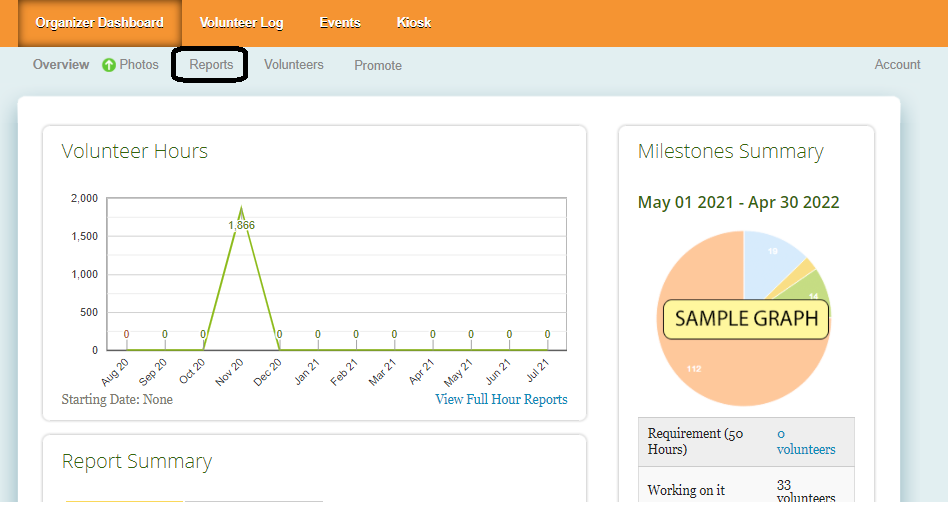Click the May 01 2021 - Apr 30 2022 date range
Viewport: 948px width, 505px height.
tap(738, 202)
